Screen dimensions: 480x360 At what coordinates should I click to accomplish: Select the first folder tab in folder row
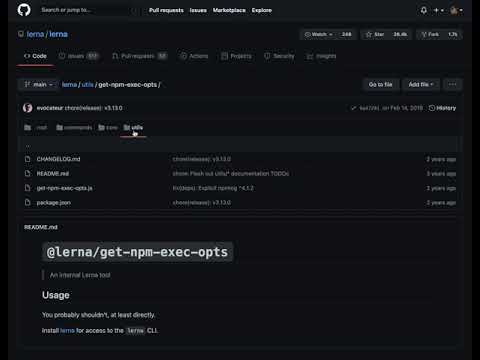coord(36,128)
